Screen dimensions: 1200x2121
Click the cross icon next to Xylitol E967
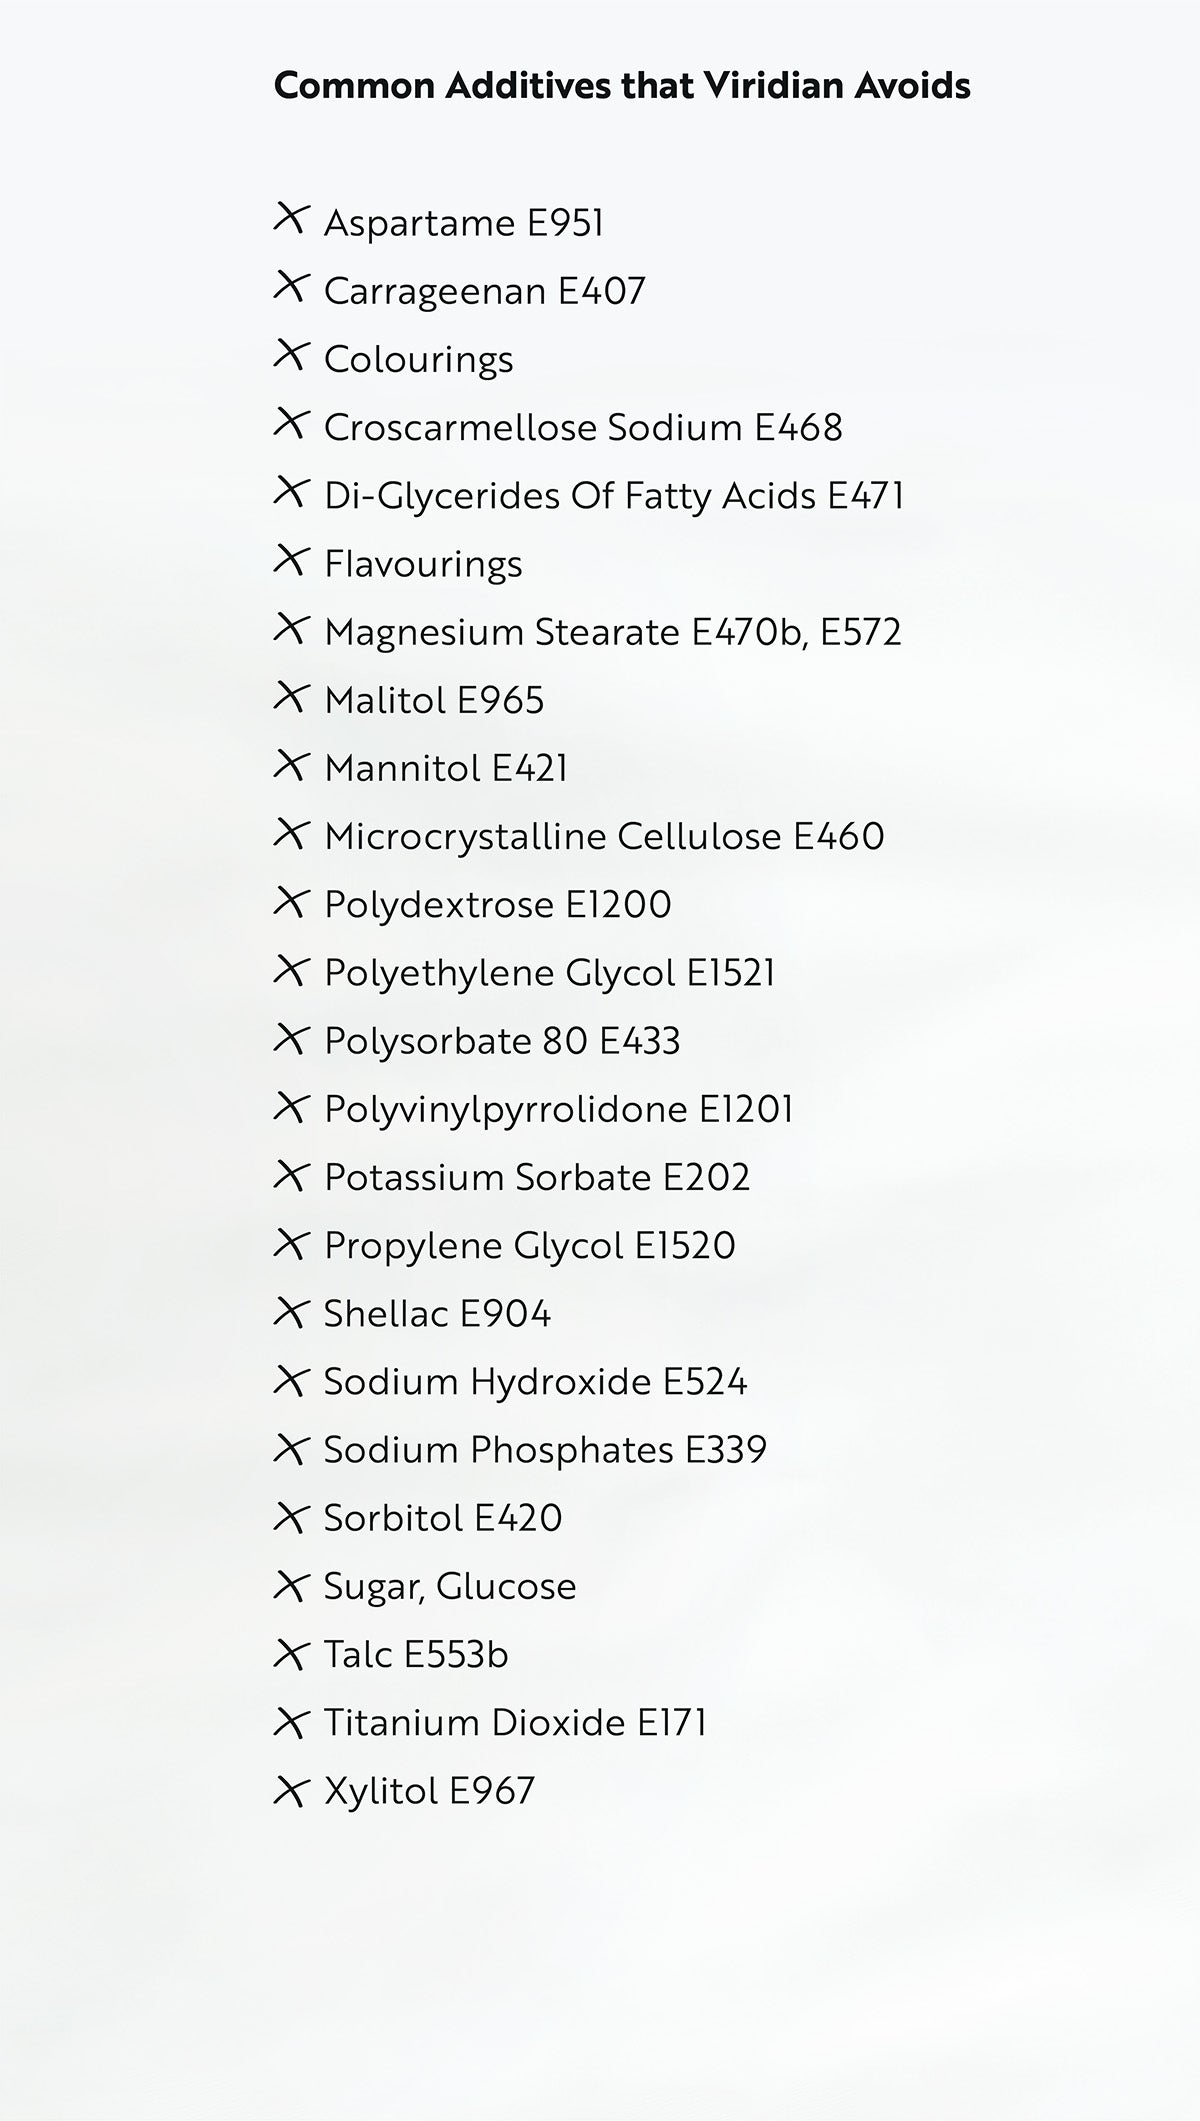point(289,1787)
